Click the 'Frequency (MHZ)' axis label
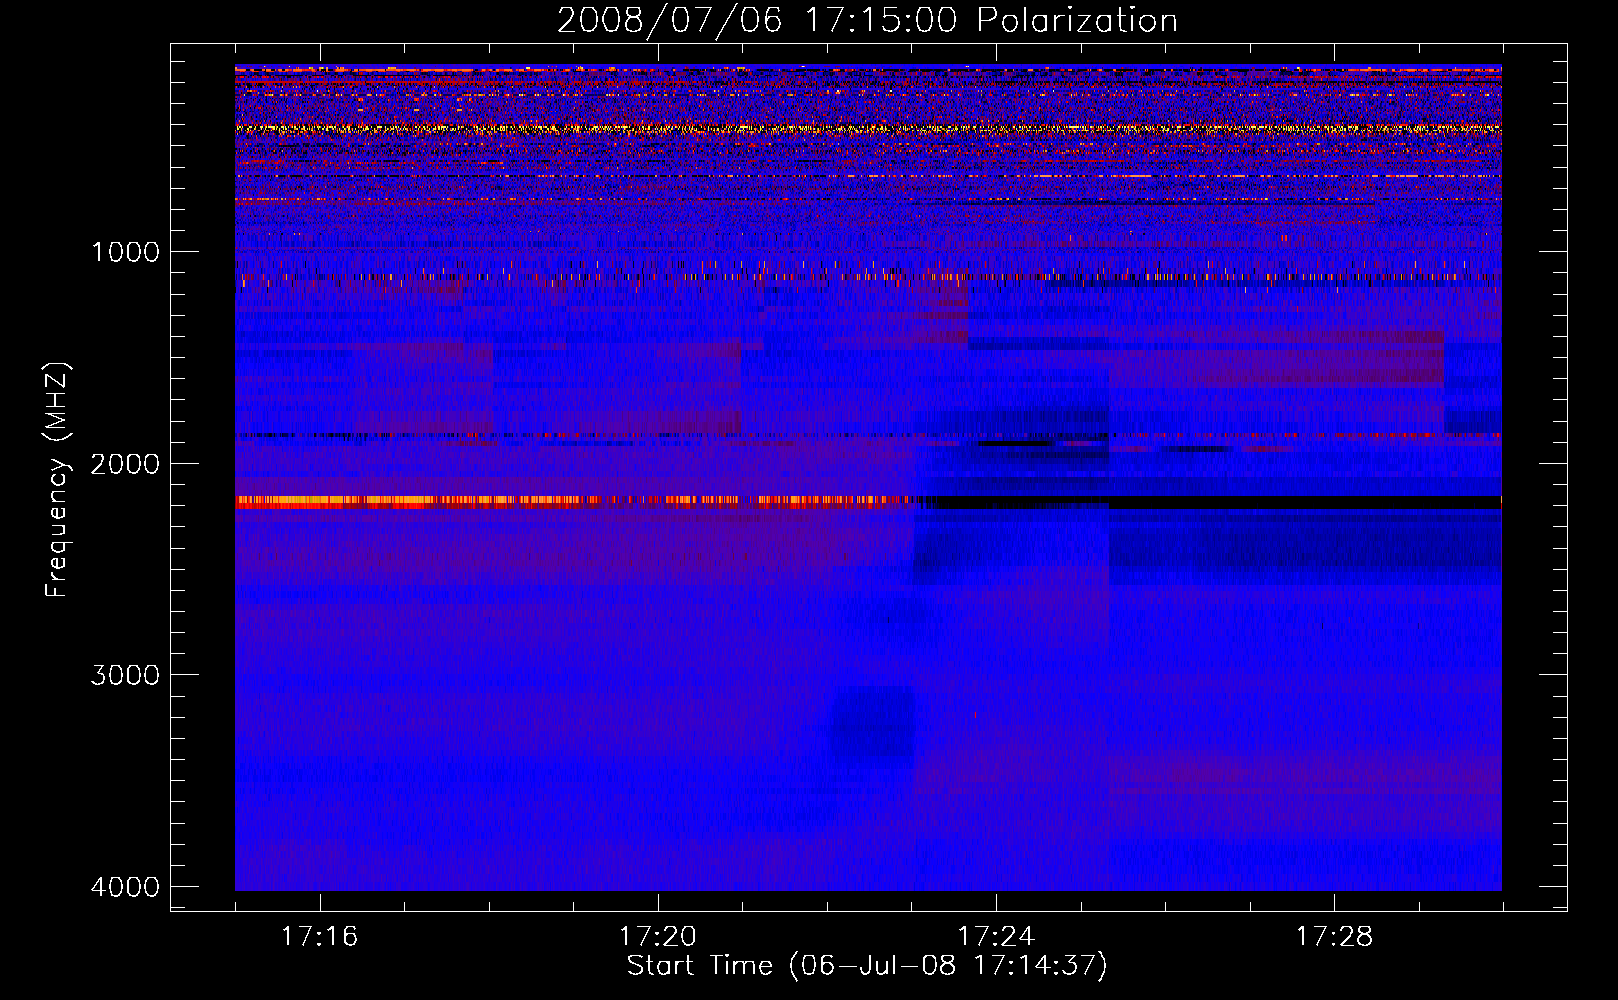 tap(57, 480)
